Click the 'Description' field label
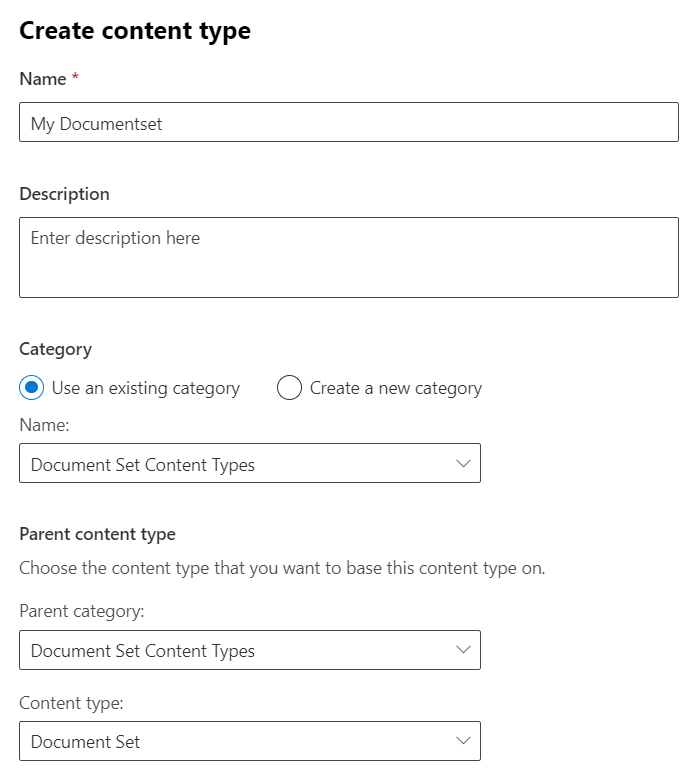Viewport: 694px width, 779px height. pyautogui.click(x=64, y=194)
